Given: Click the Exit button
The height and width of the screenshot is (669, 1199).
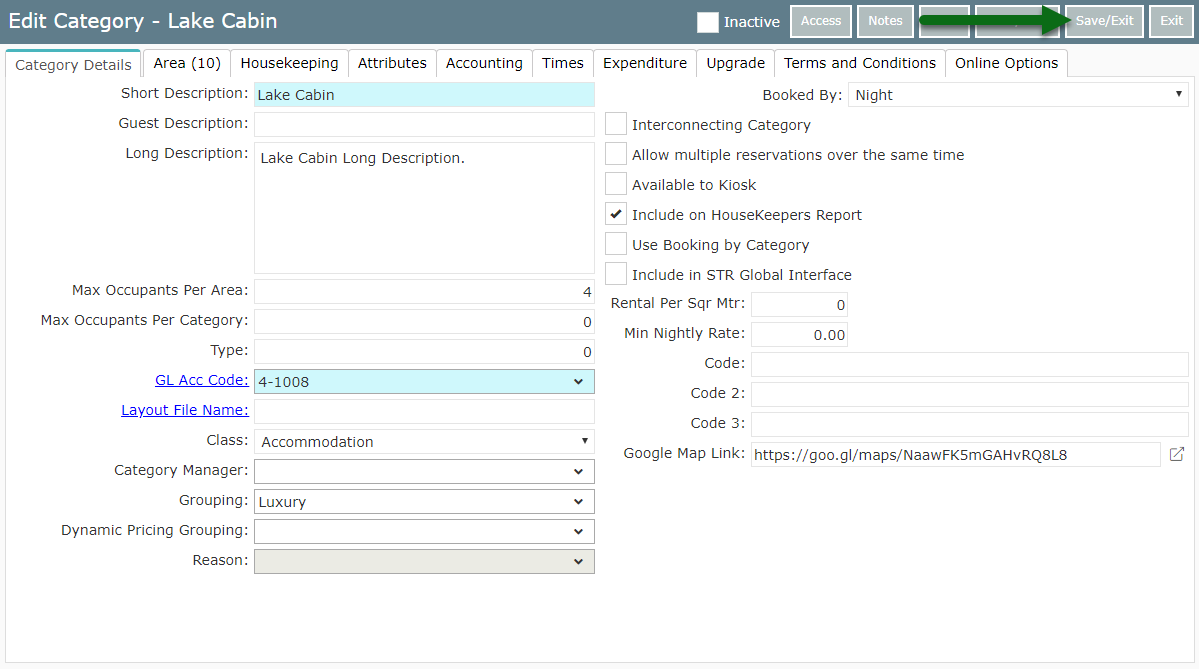Looking at the screenshot, I should coord(1171,21).
